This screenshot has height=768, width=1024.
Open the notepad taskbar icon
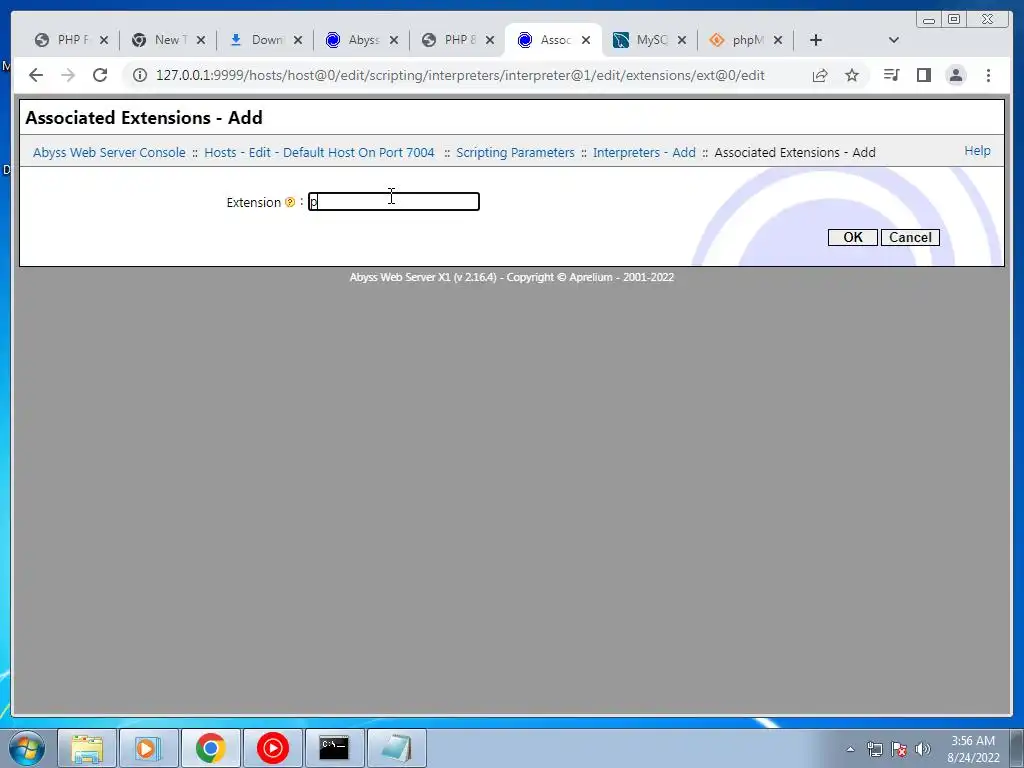click(396, 748)
